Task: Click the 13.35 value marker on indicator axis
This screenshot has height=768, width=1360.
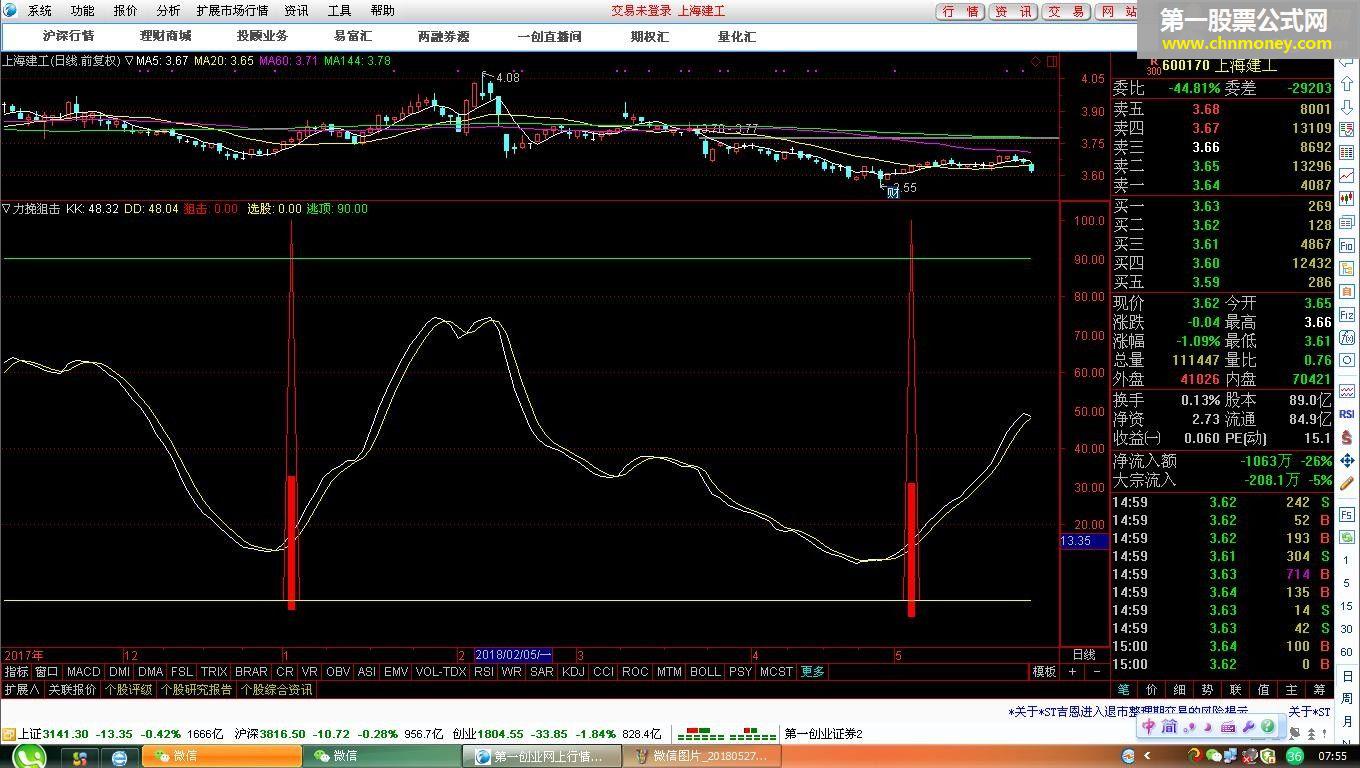Action: tap(1083, 541)
